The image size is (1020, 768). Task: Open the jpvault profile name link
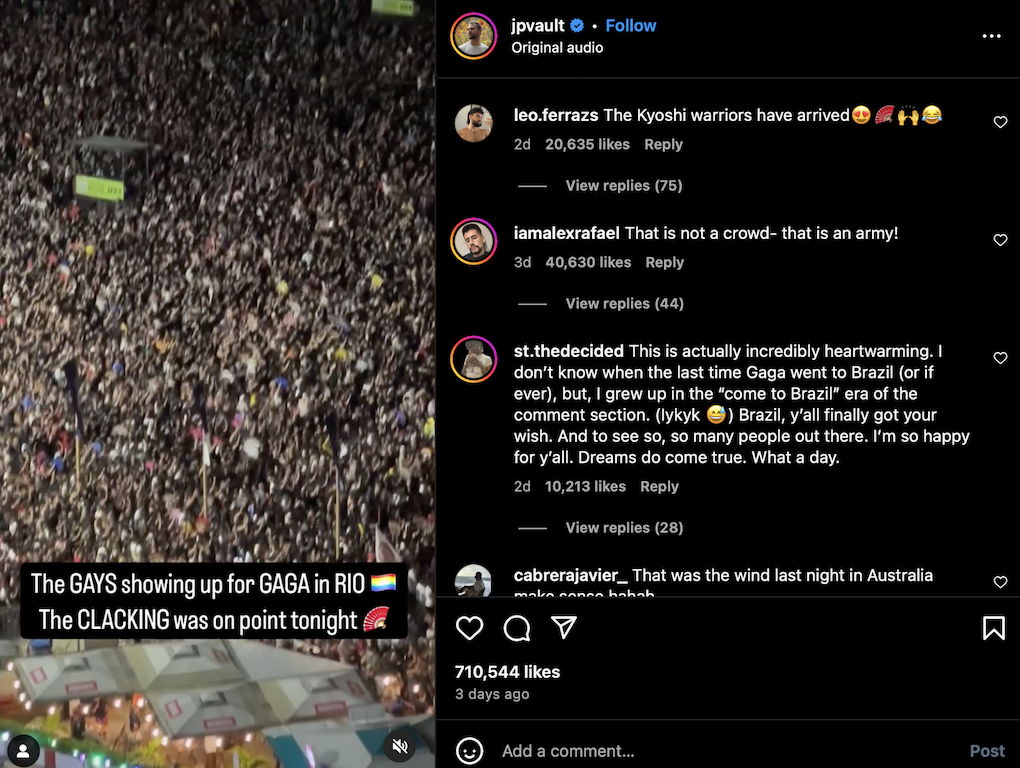click(x=538, y=26)
